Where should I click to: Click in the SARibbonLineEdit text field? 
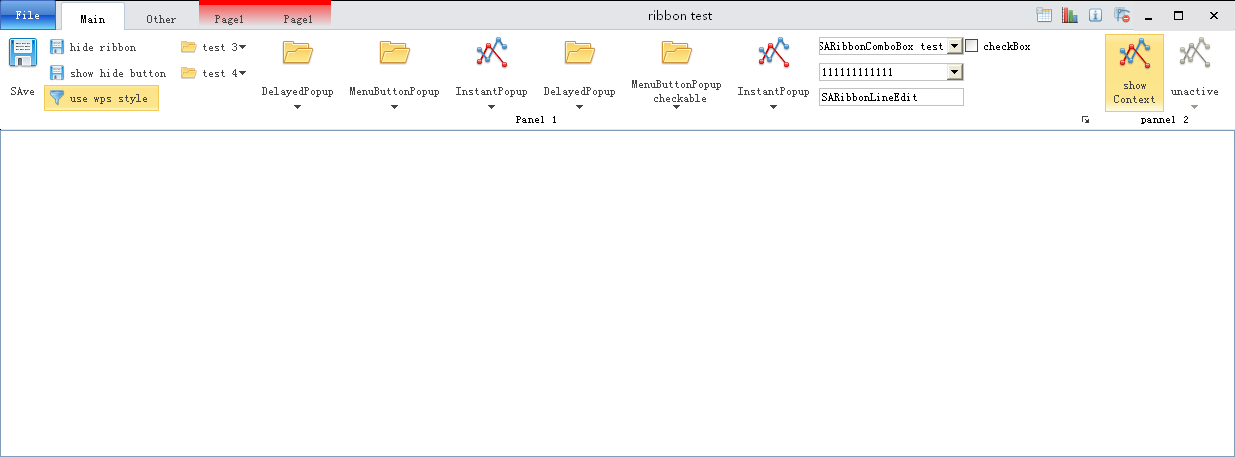[890, 97]
